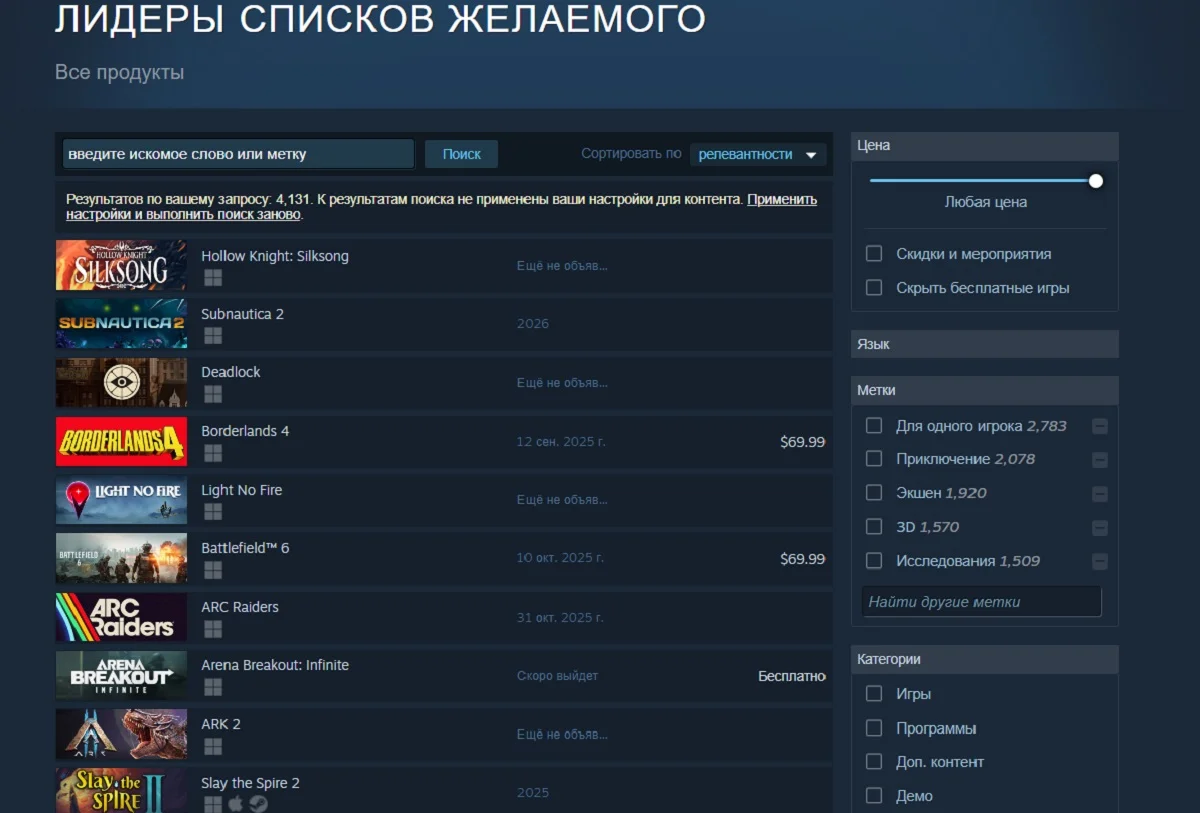Open ARK 2 dinosaur thumbnail
The height and width of the screenshot is (813, 1200).
coord(121,734)
